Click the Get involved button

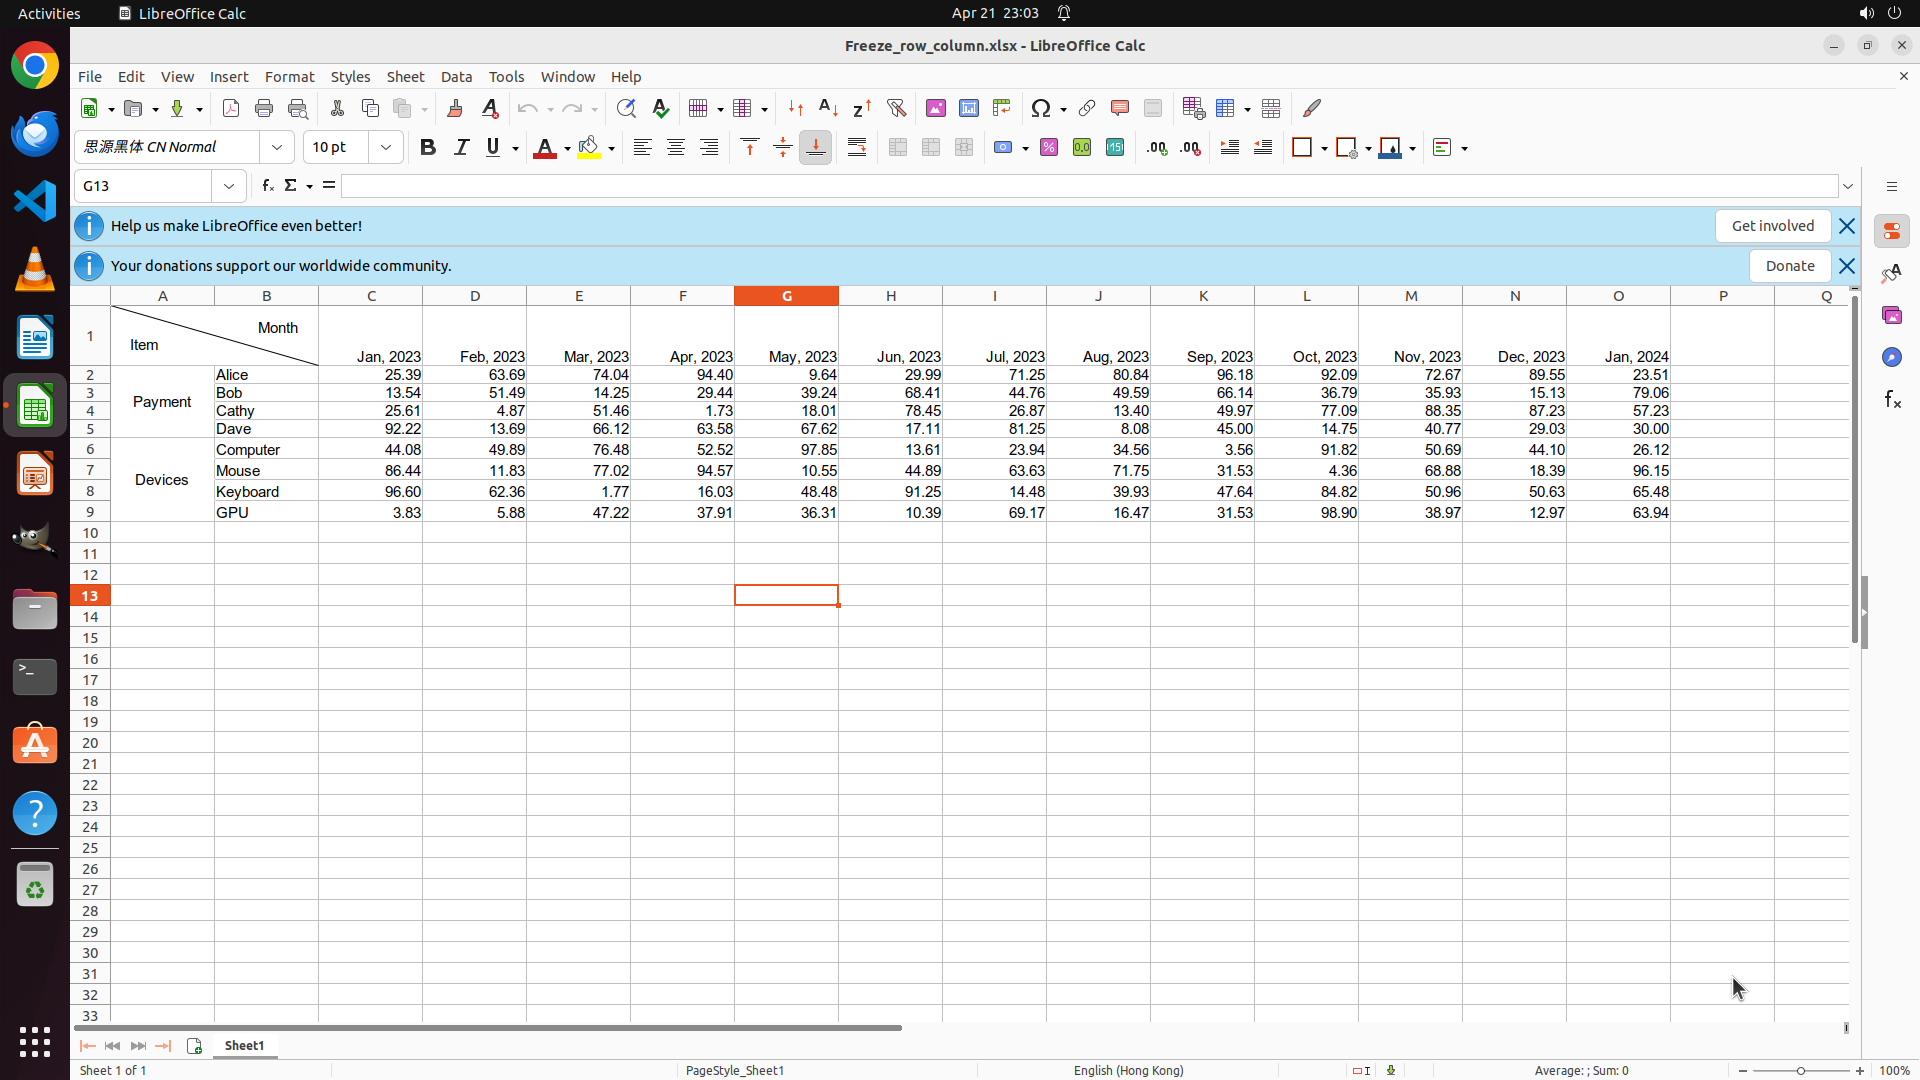coord(1772,226)
